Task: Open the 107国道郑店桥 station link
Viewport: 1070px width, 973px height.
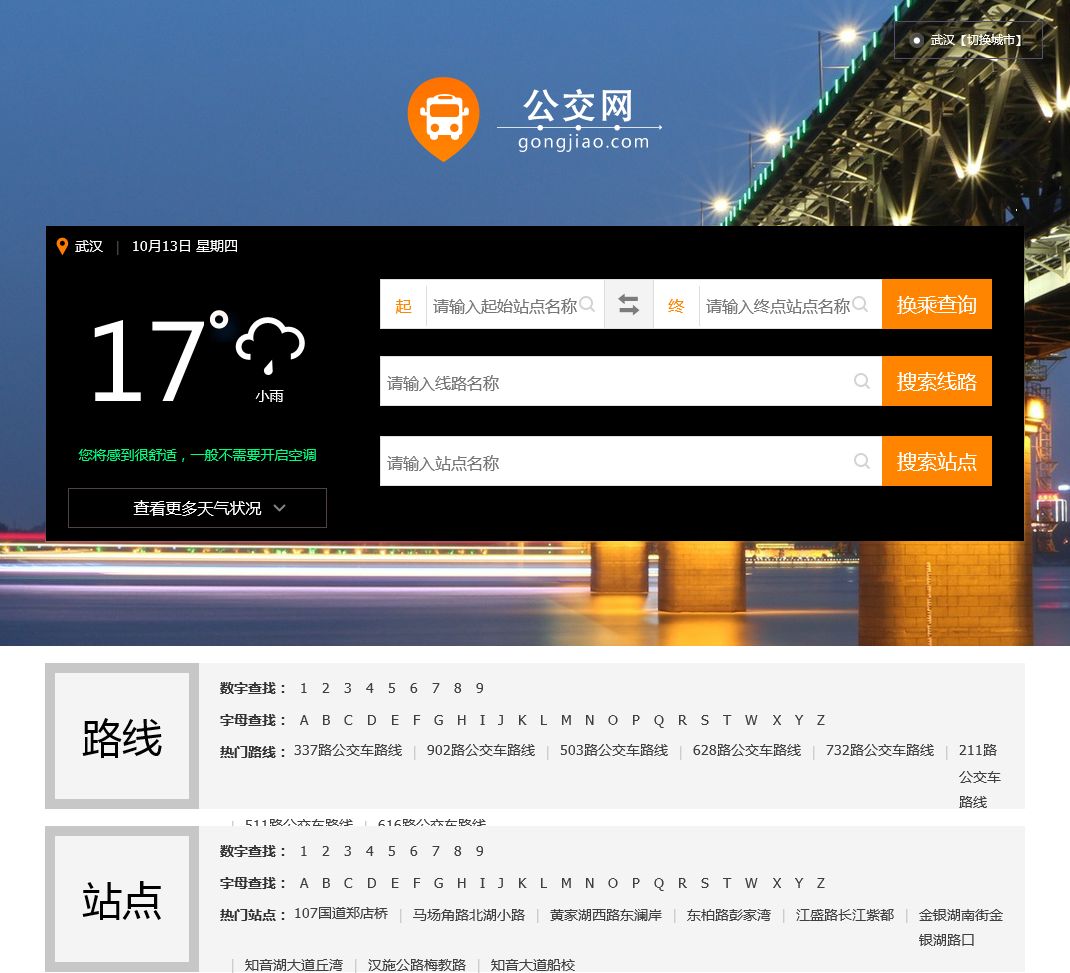Action: [341, 913]
